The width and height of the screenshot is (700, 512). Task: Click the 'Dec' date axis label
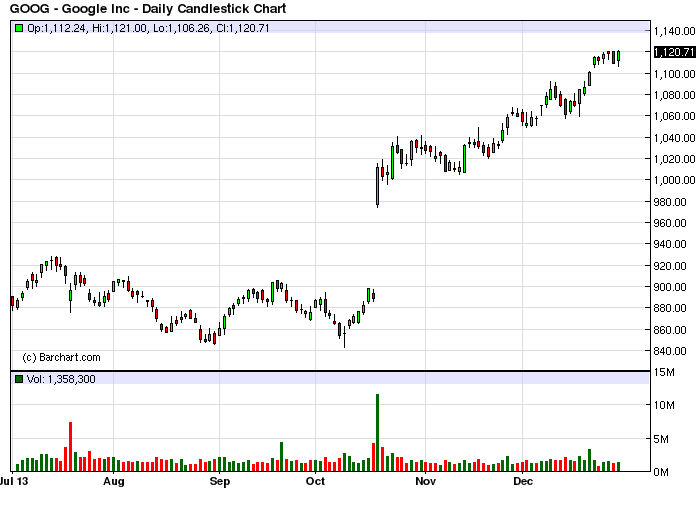point(523,481)
